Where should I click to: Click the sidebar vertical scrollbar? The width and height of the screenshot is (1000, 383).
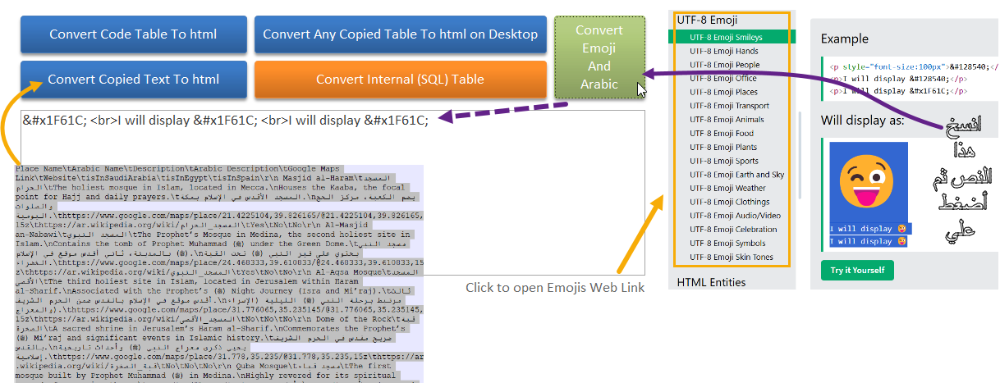pos(801,156)
